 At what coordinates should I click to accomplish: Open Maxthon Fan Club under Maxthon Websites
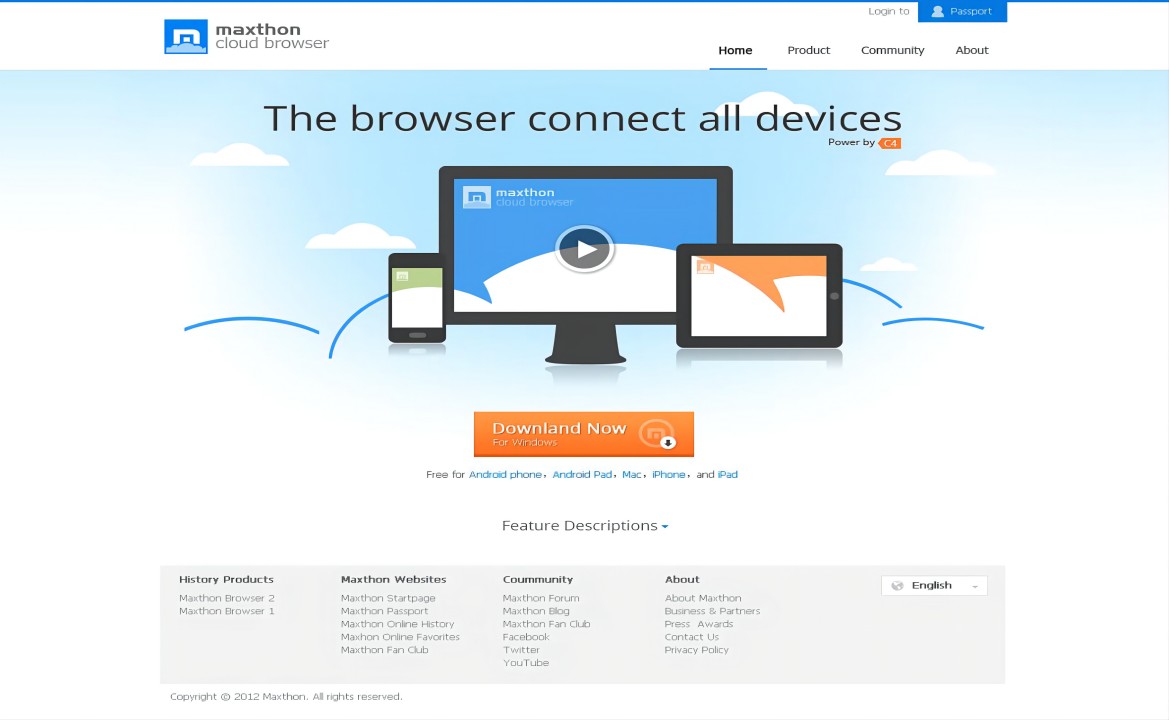(385, 650)
